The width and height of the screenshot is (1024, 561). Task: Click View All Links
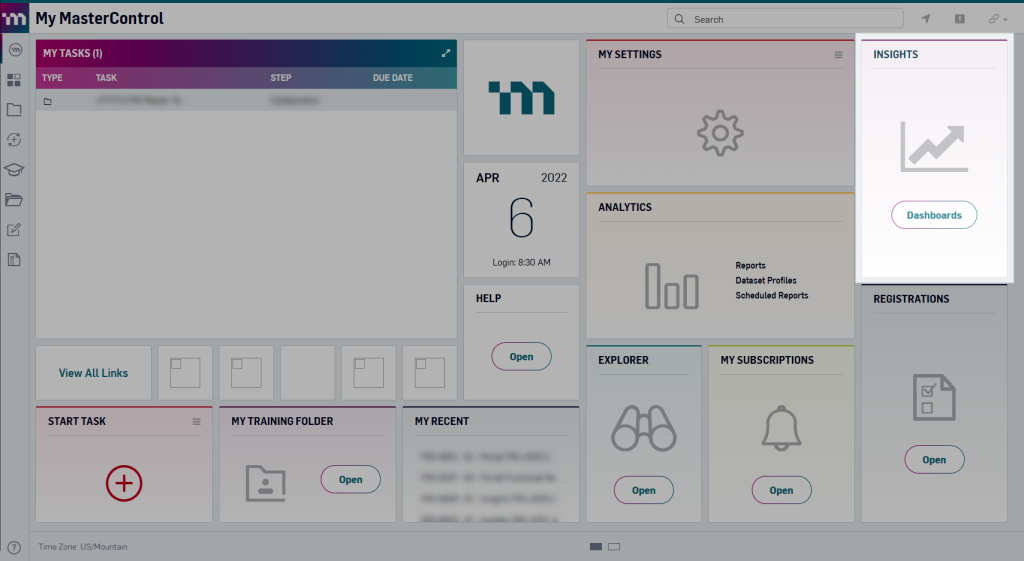[93, 373]
